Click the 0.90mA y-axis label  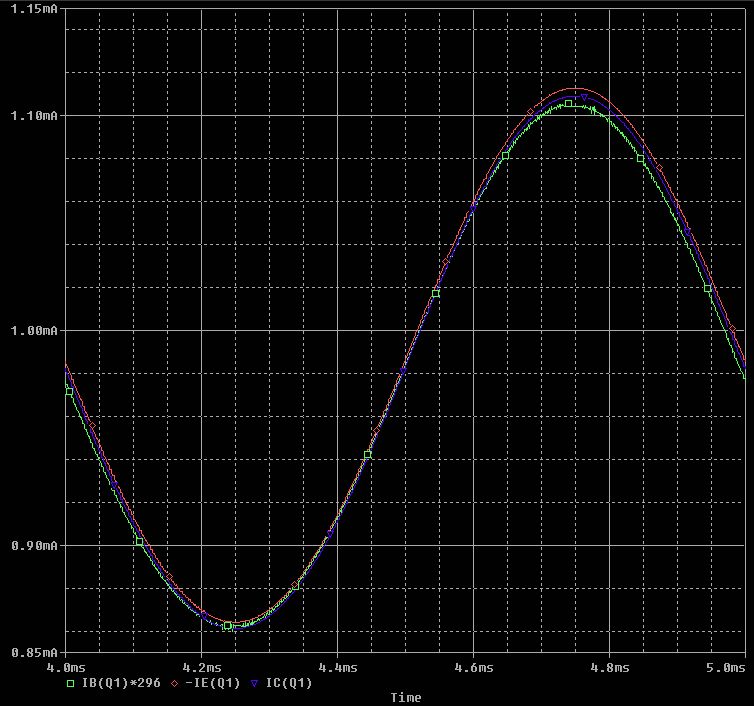34,545
